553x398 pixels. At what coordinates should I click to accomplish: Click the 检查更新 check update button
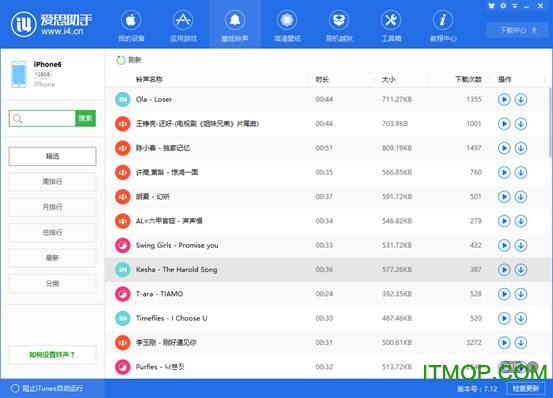[526, 388]
